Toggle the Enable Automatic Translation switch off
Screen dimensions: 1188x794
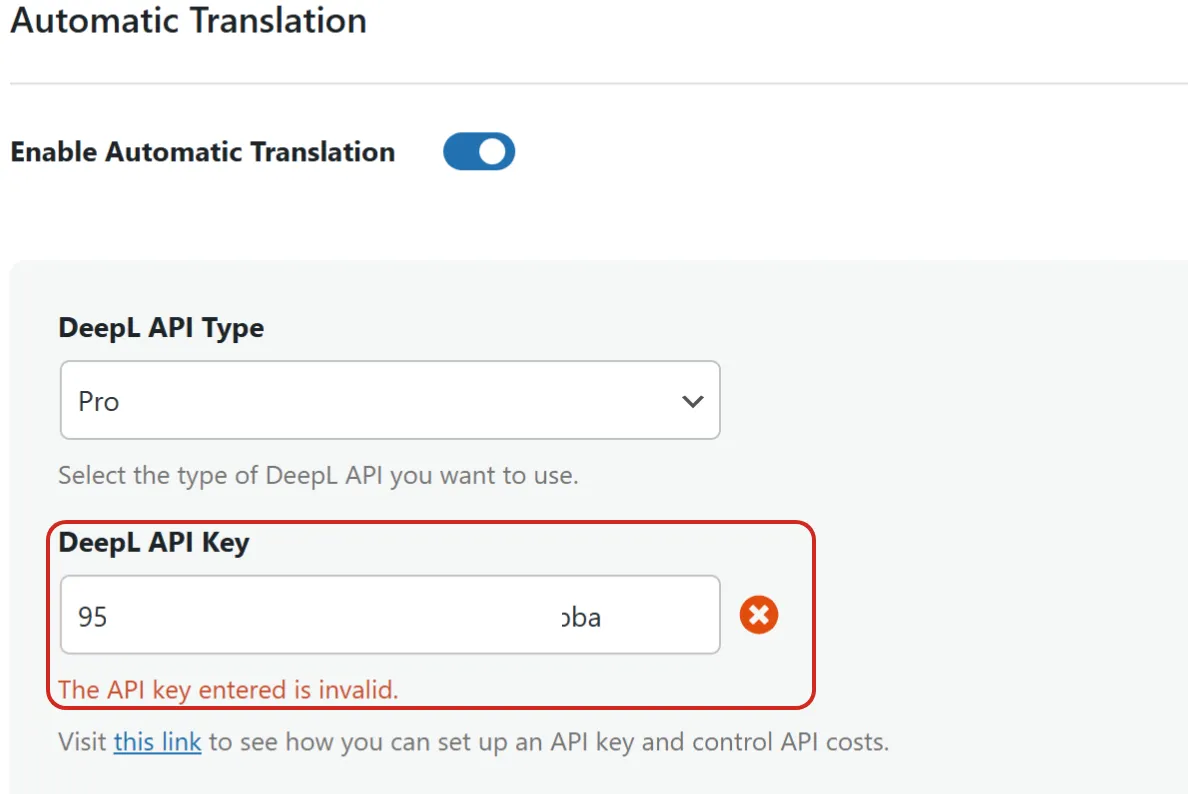tap(479, 151)
